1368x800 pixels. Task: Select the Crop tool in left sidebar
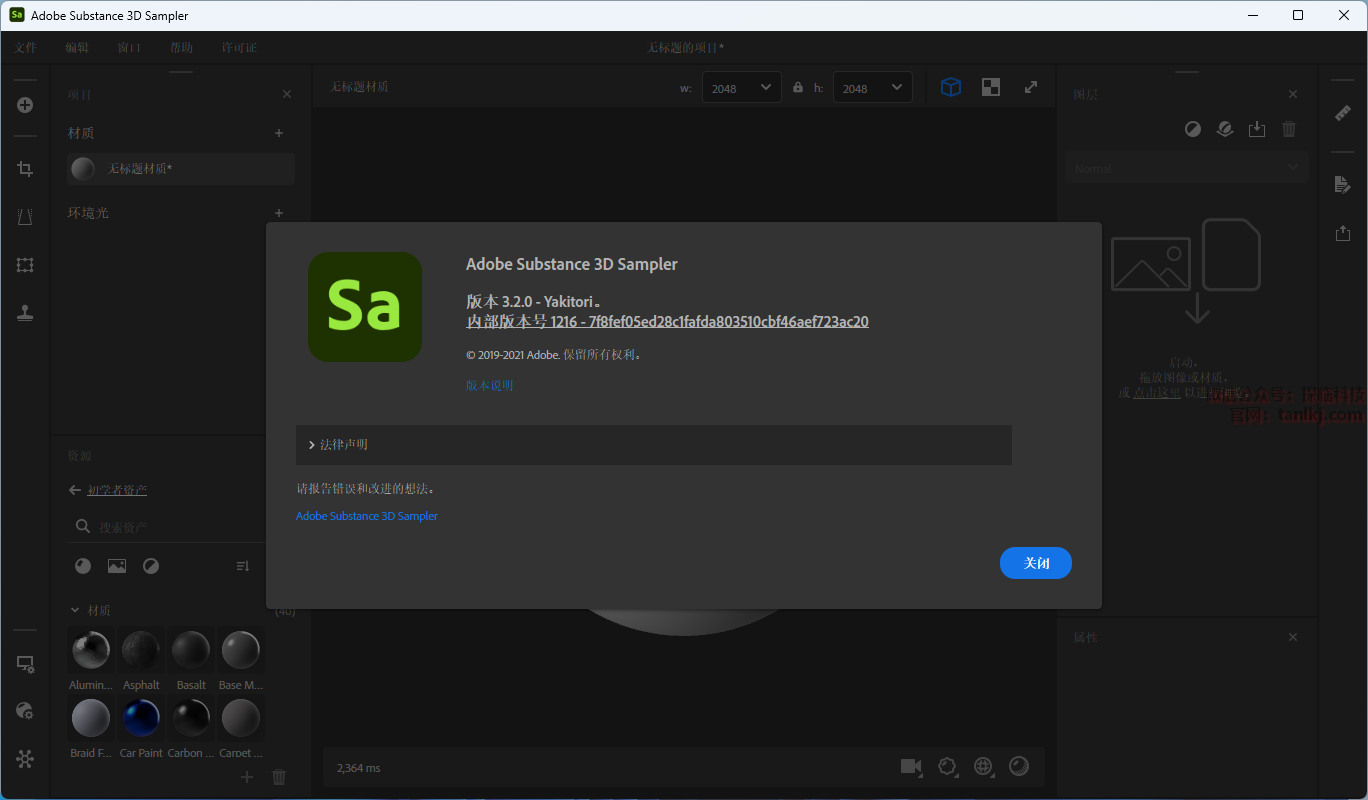25,169
